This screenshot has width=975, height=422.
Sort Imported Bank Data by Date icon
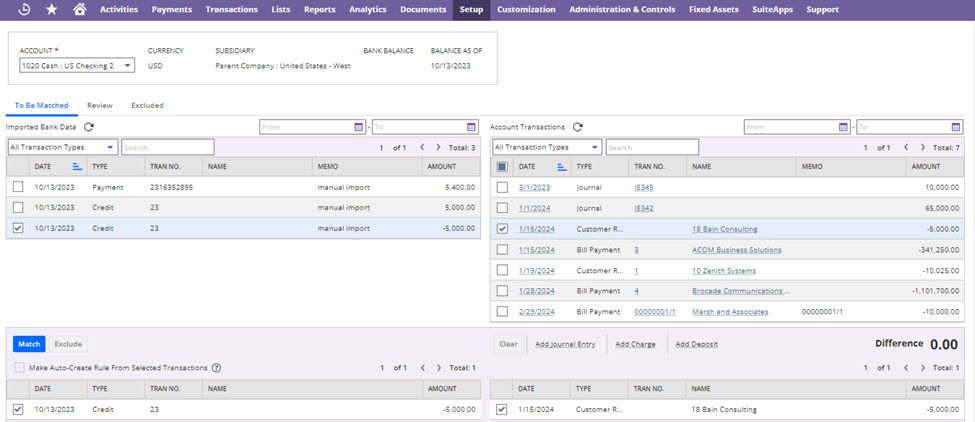tap(77, 167)
